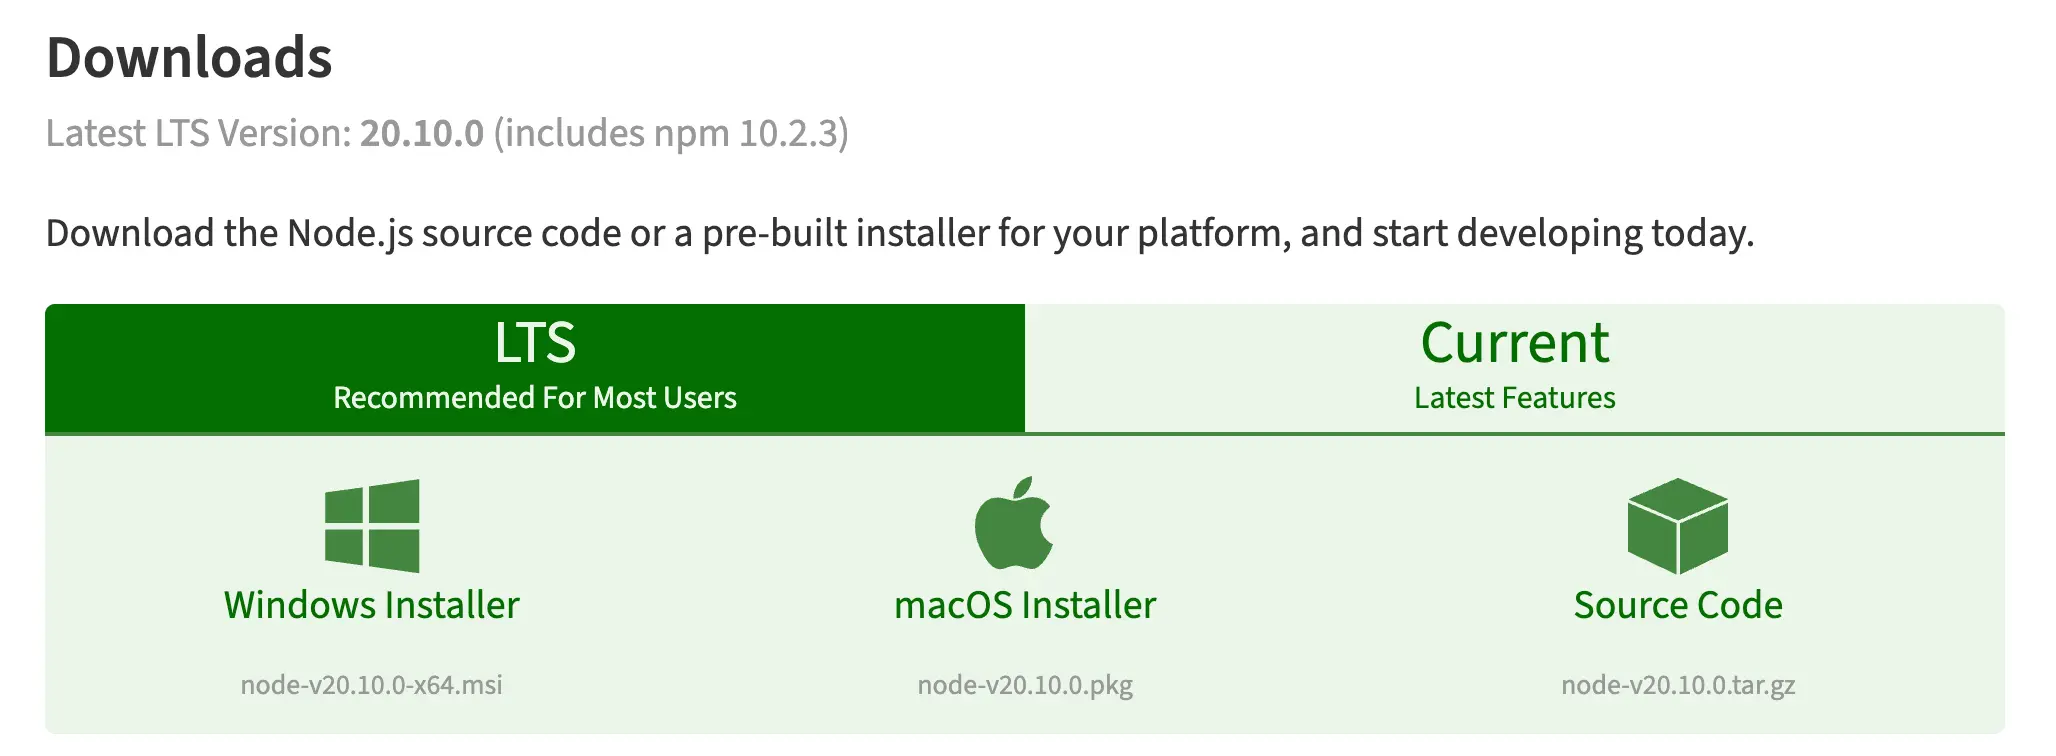Switch to the Current tab

[x=1514, y=368]
